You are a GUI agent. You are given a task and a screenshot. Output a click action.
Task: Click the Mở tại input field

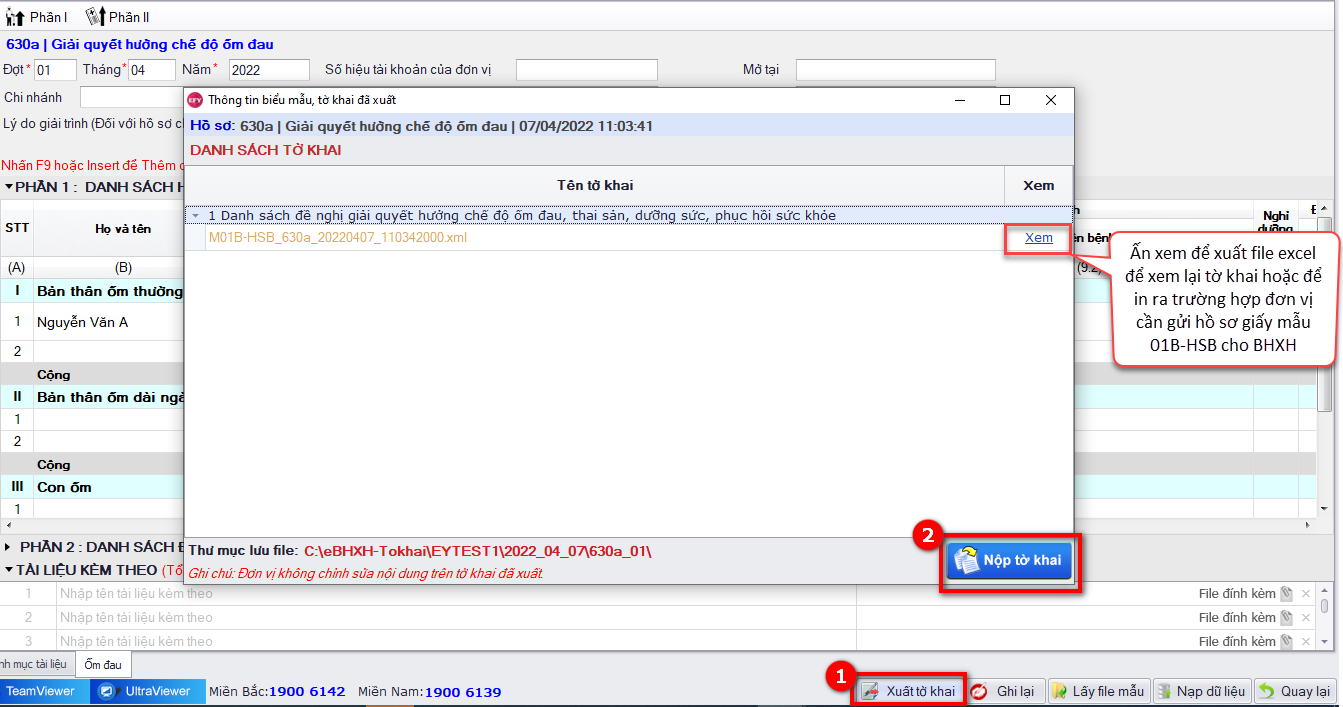[x=896, y=70]
